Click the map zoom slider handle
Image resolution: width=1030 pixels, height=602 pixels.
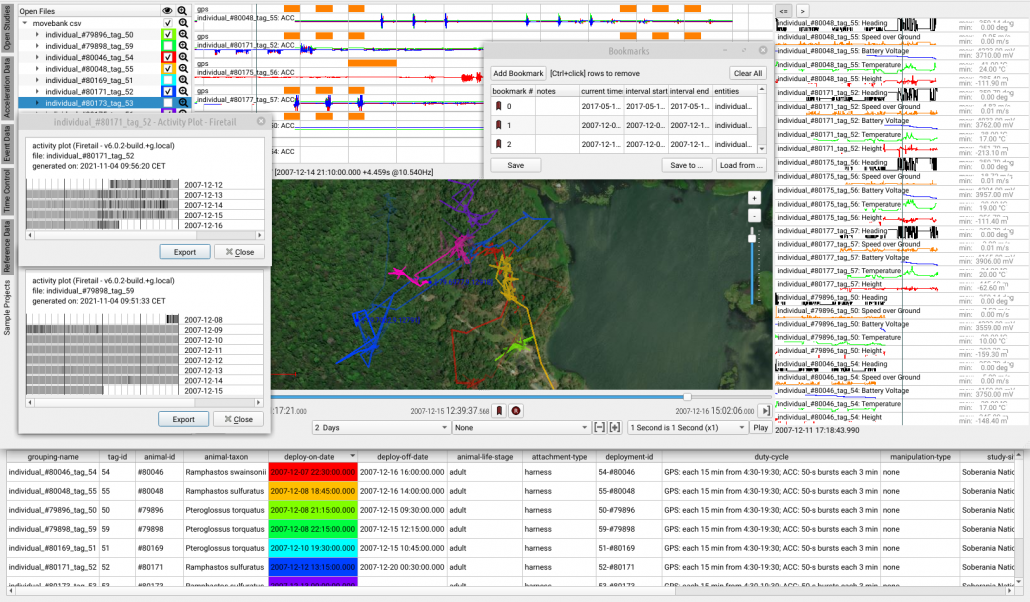(752, 238)
